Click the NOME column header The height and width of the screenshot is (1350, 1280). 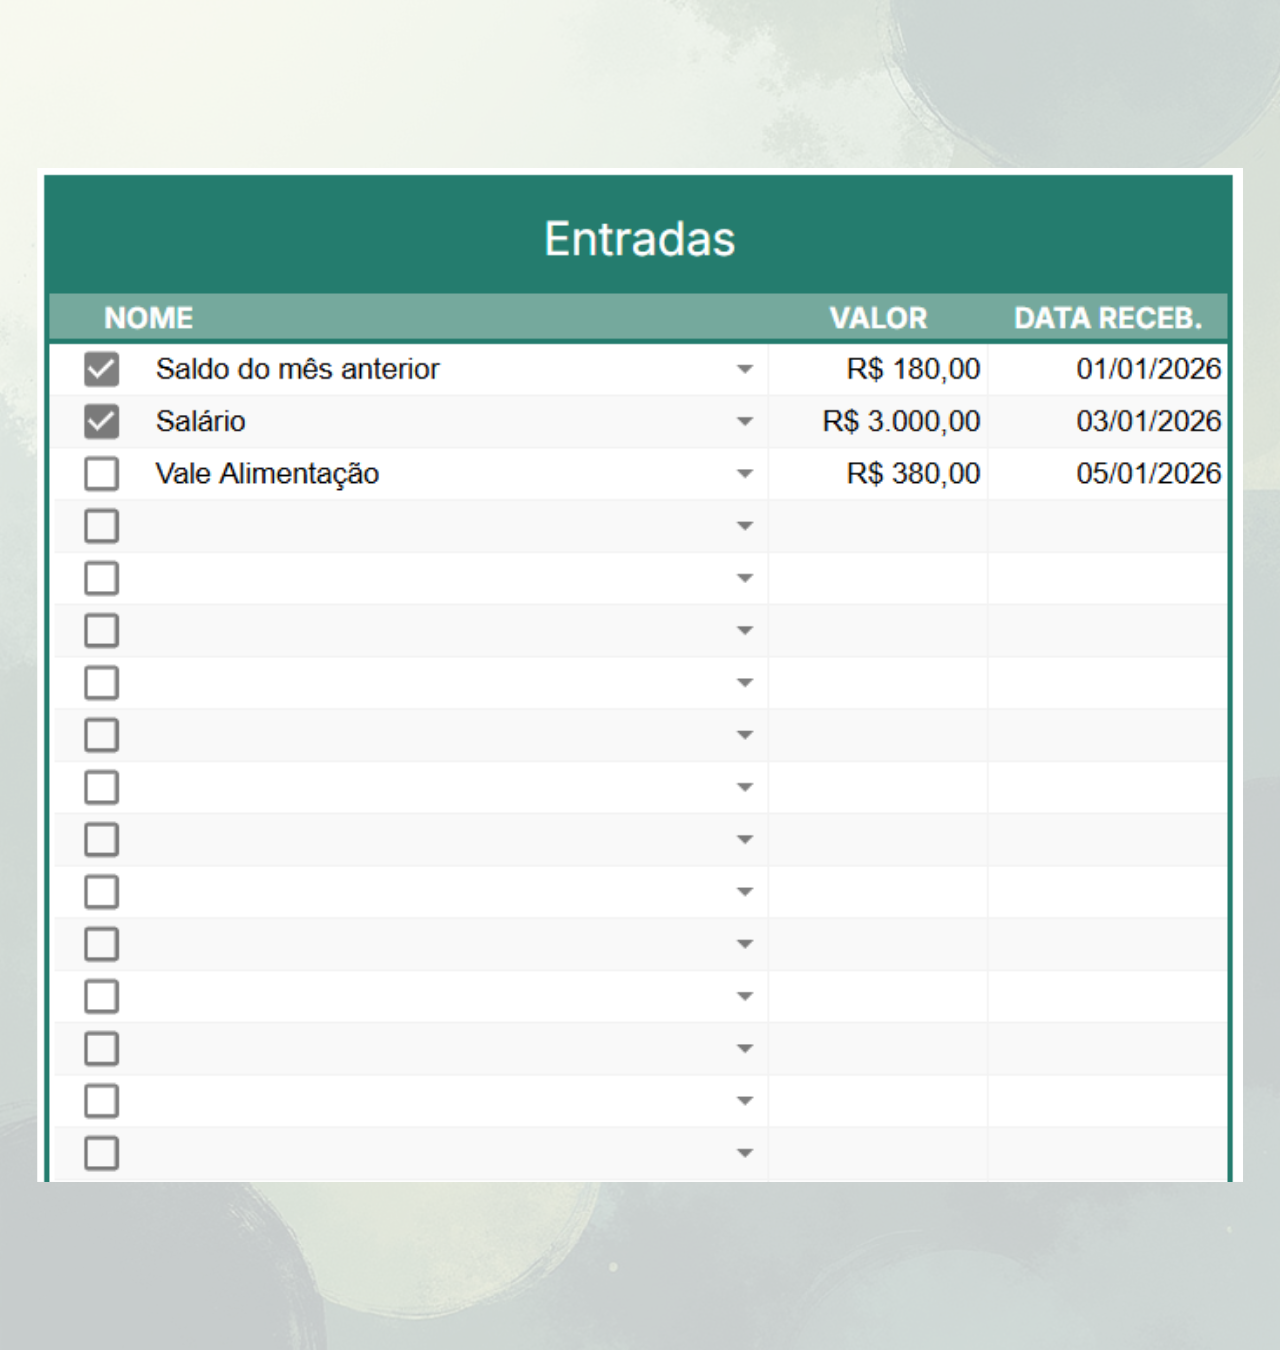pos(149,318)
